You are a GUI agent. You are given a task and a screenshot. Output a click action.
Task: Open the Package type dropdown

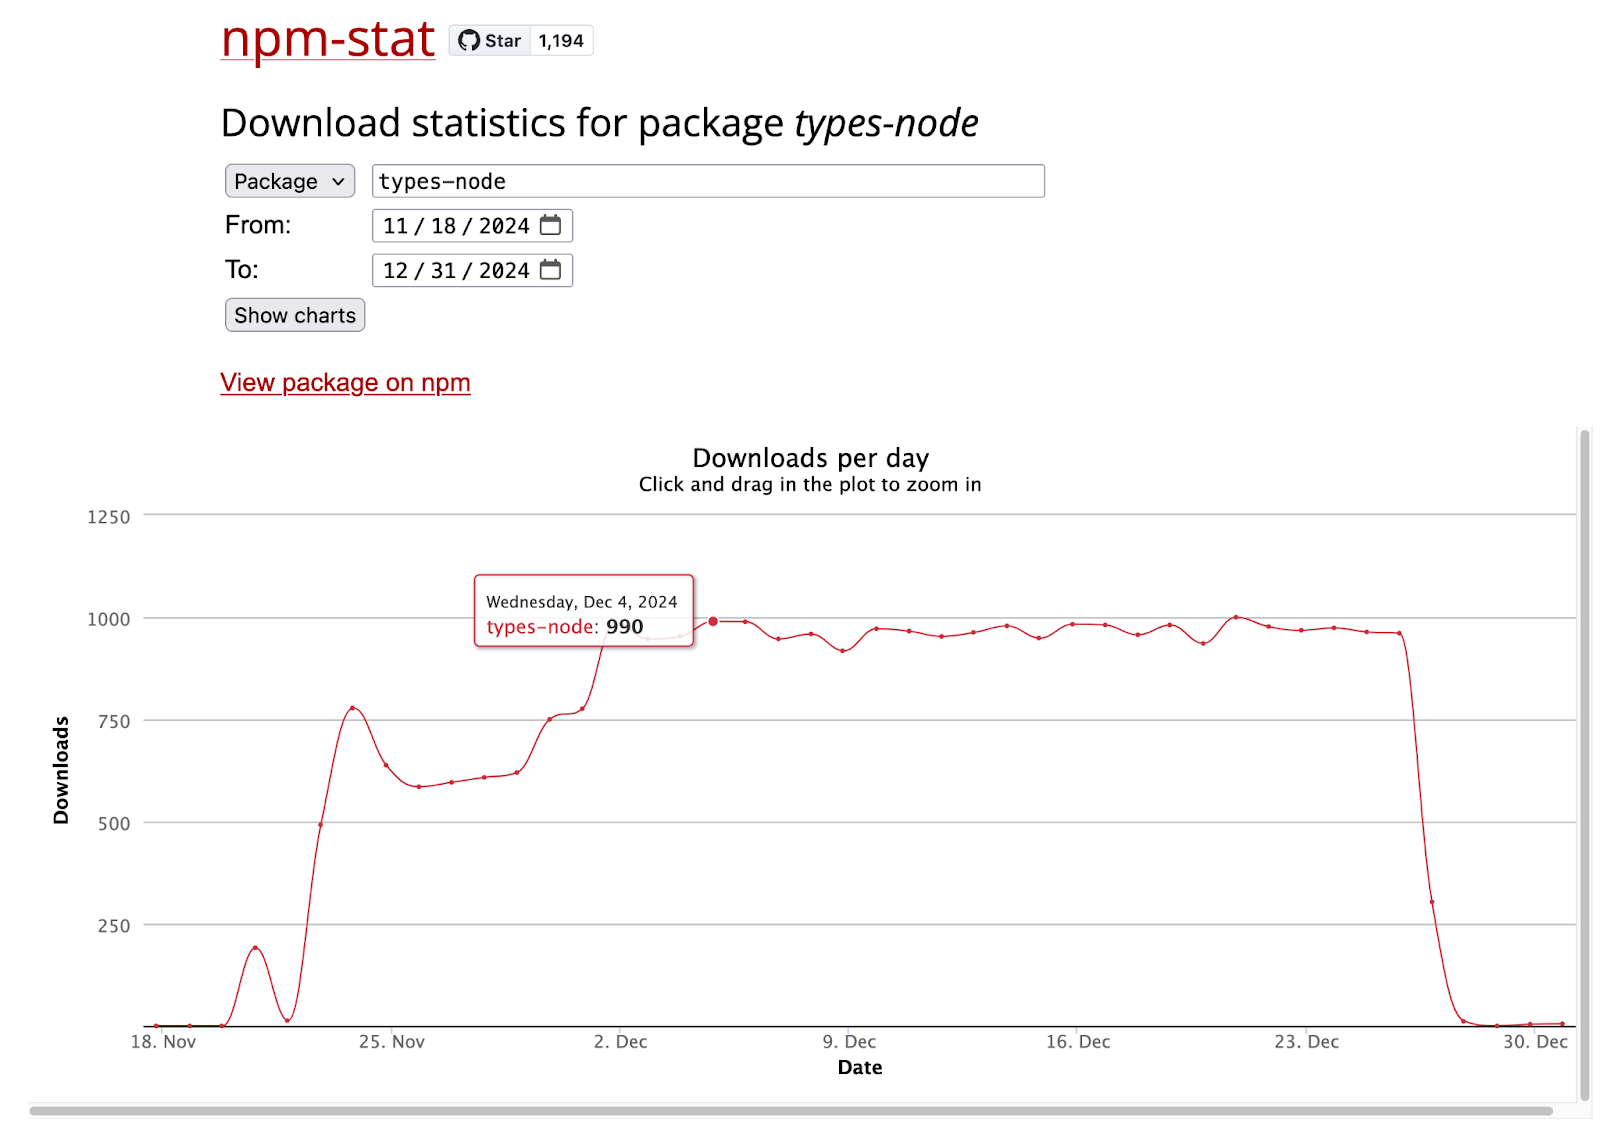290,181
